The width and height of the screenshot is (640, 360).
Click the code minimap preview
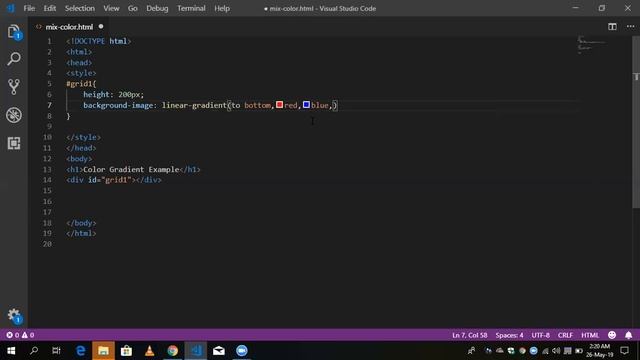(591, 45)
